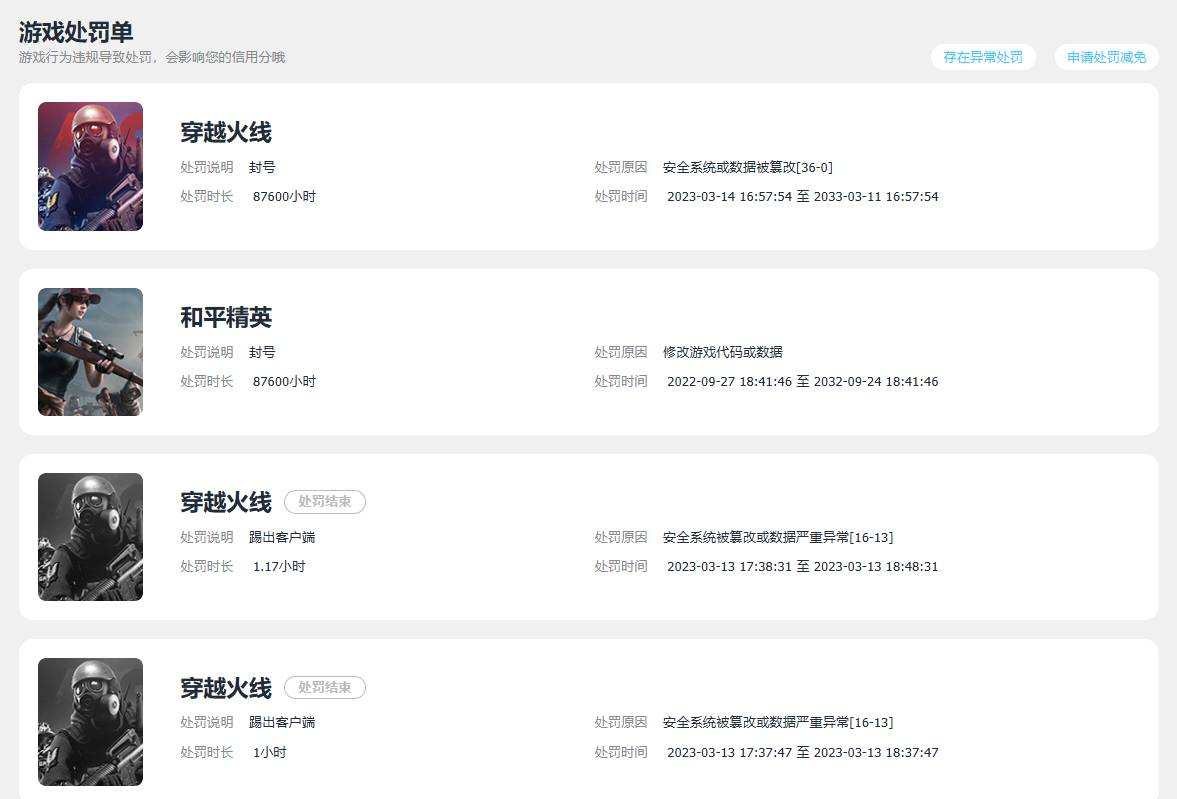
Task: Click the 处罚结束 badge on the 1.17小时 card
Action: (x=325, y=502)
